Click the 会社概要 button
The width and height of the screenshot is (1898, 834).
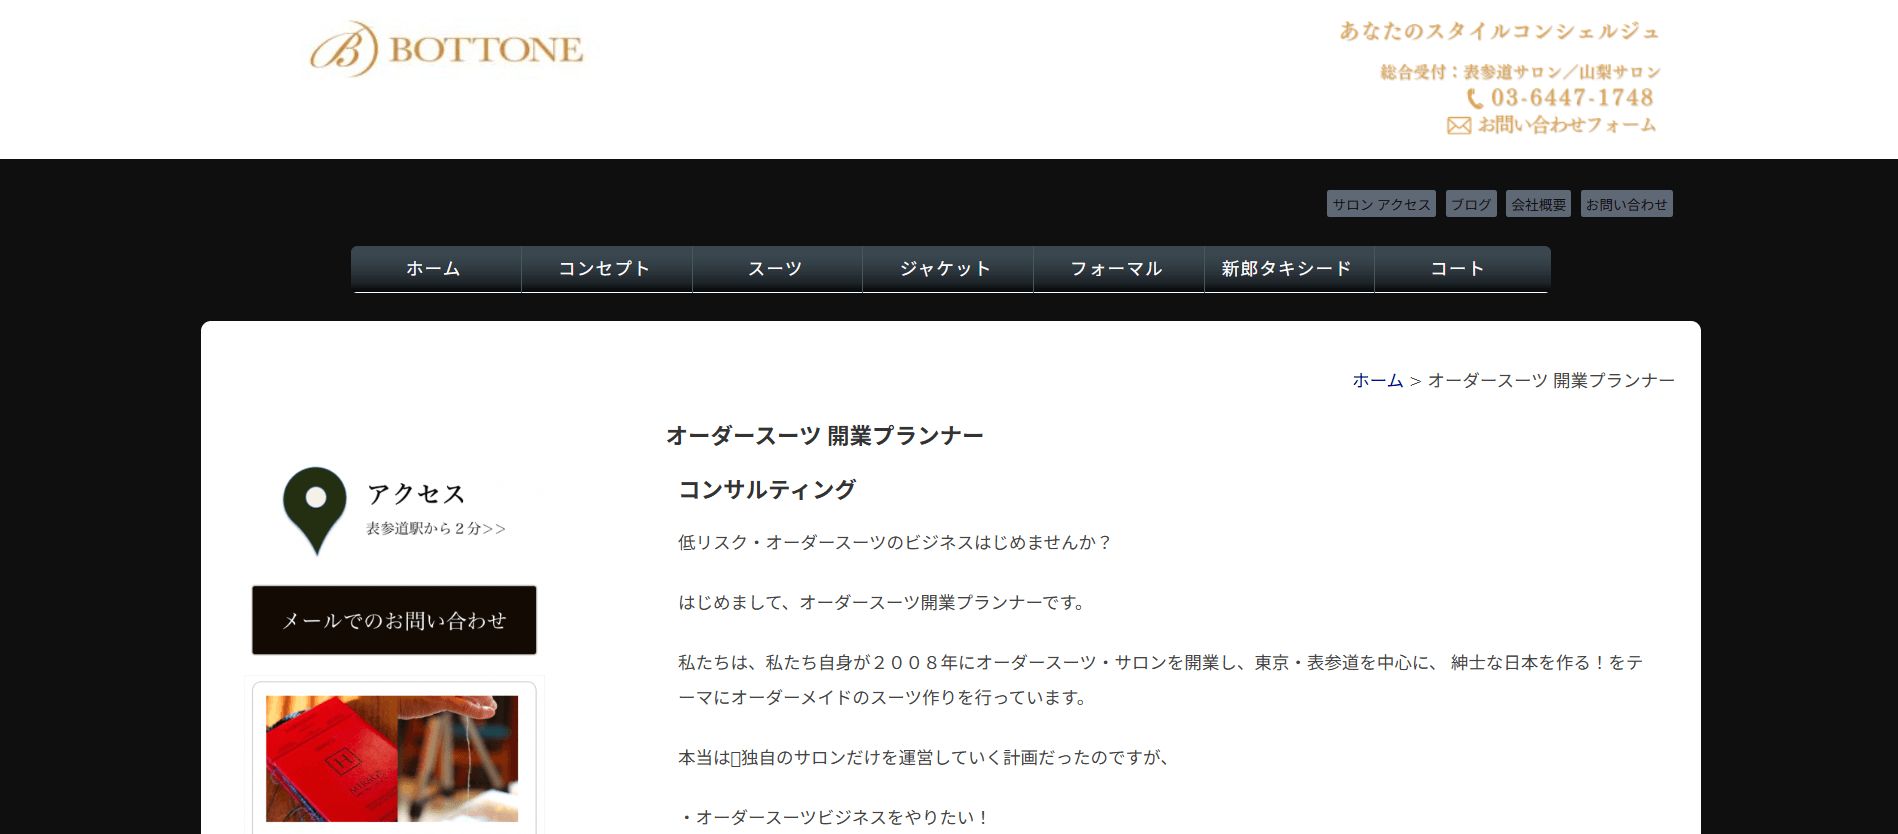point(1538,204)
